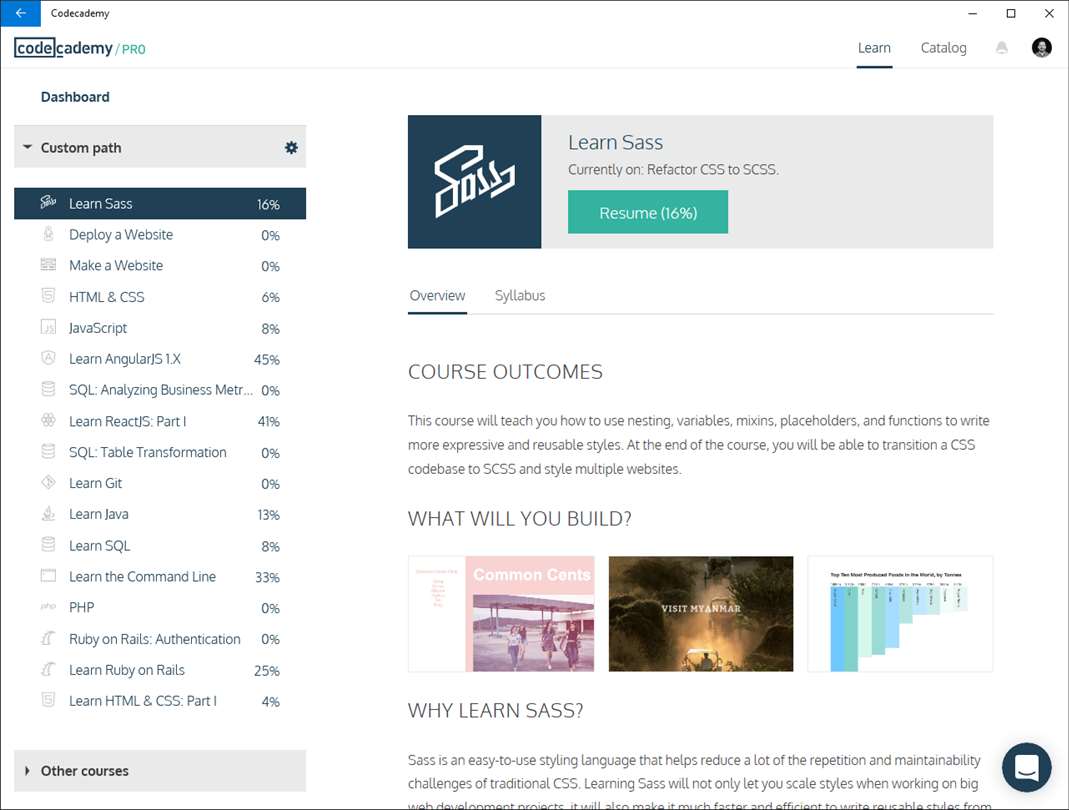1069x810 pixels.
Task: Open the Learn Git course
Action: pyautogui.click(x=160, y=483)
